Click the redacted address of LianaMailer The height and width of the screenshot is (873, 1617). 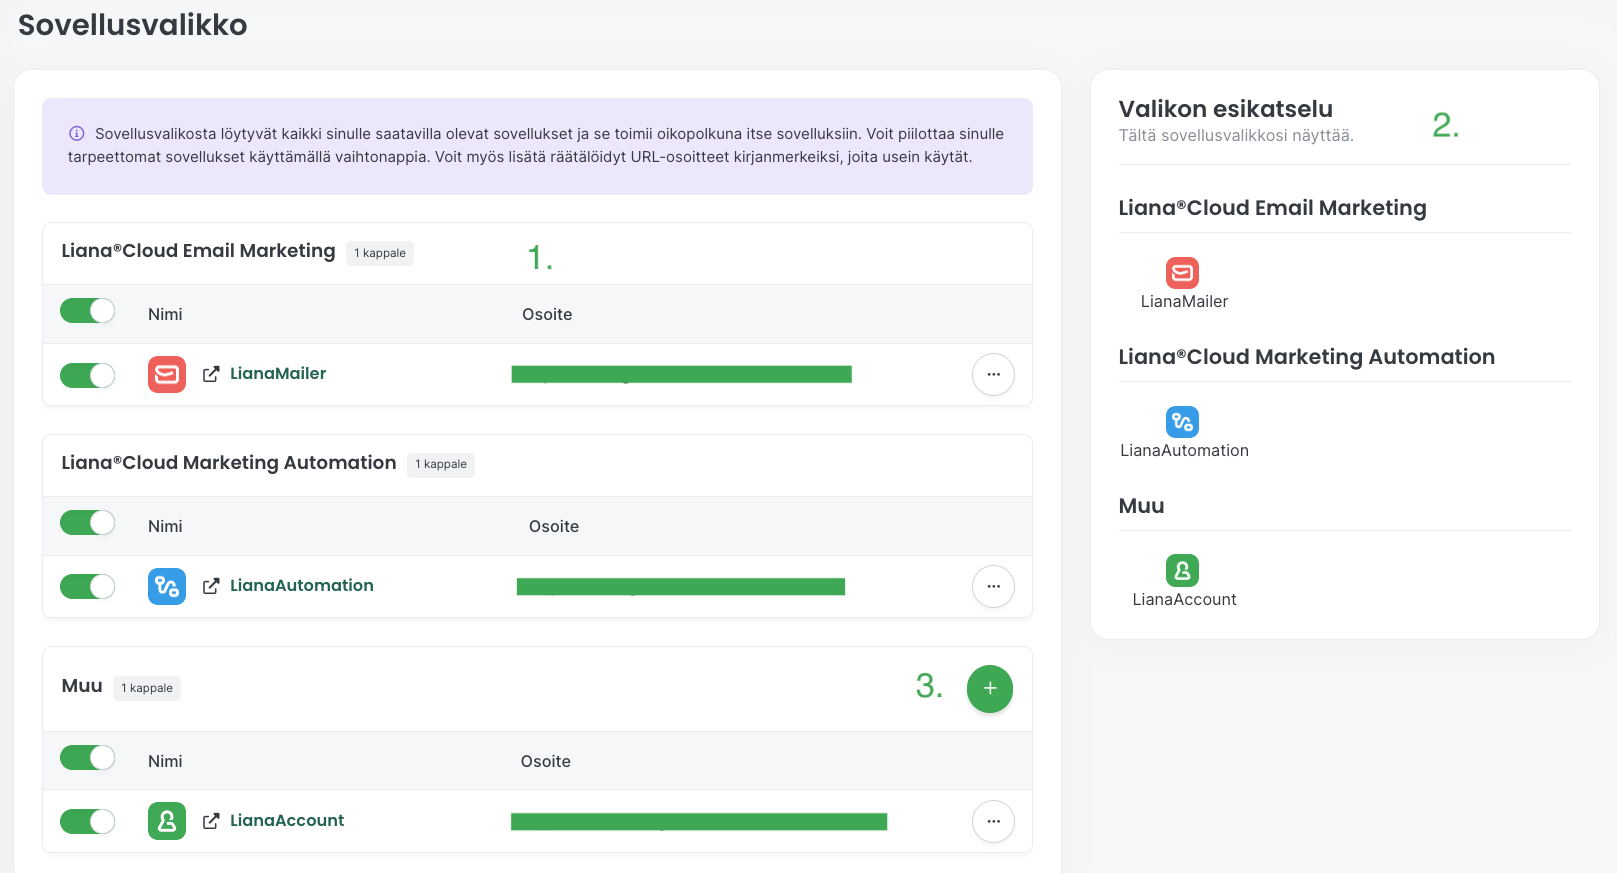coord(681,374)
